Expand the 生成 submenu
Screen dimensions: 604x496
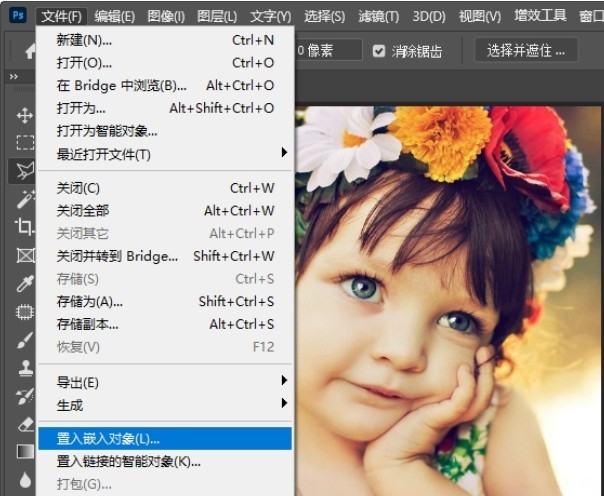[165, 405]
